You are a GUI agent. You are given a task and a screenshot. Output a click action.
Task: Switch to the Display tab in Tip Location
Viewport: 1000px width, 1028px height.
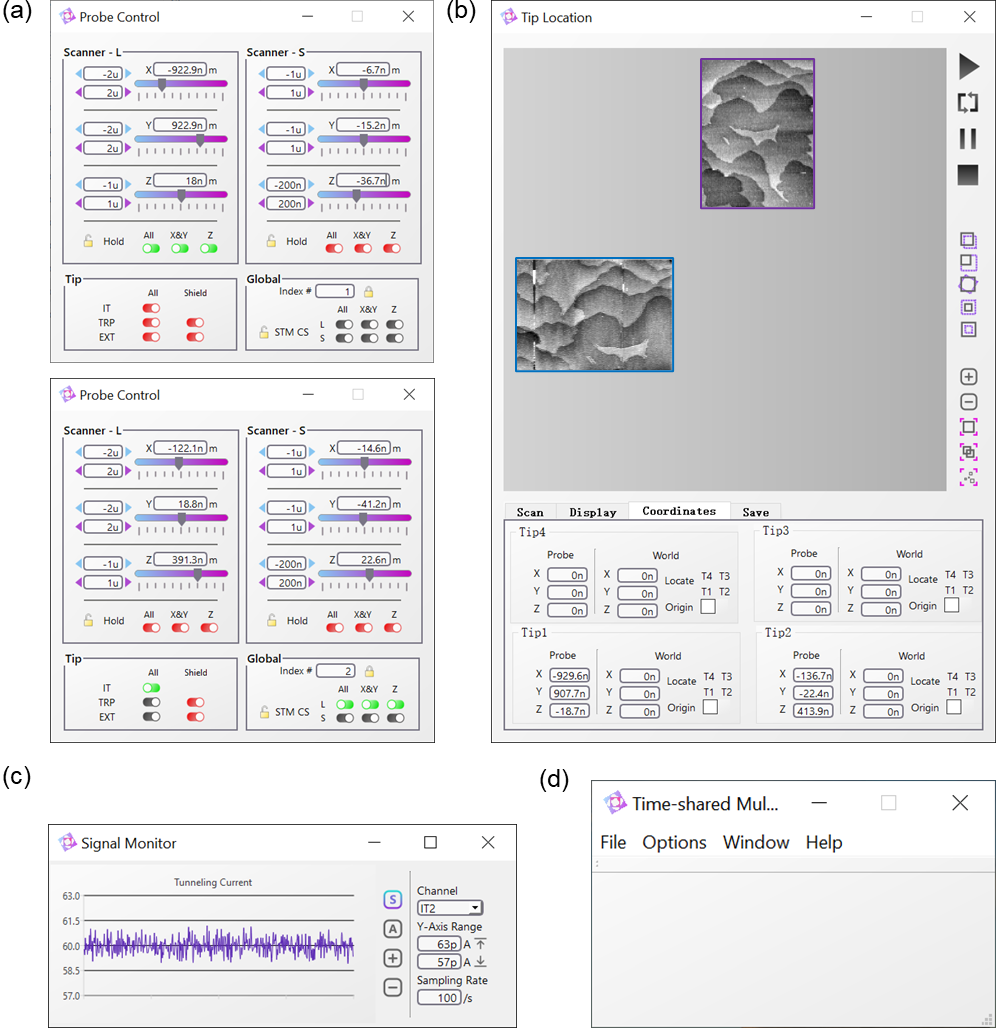click(593, 512)
